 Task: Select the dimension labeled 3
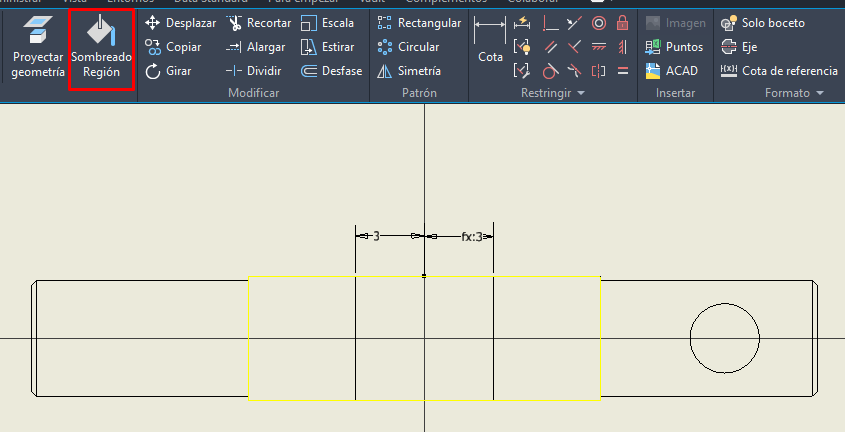pyautogui.click(x=376, y=236)
